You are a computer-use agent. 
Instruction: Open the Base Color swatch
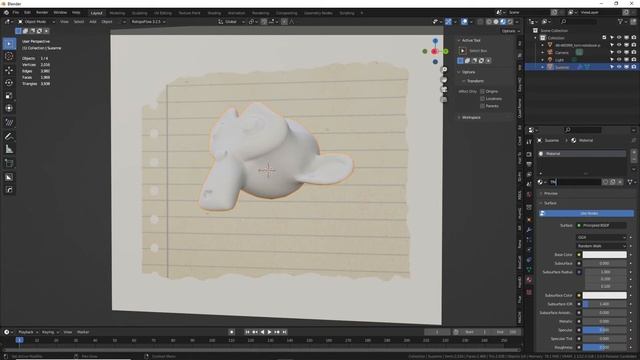(604, 255)
